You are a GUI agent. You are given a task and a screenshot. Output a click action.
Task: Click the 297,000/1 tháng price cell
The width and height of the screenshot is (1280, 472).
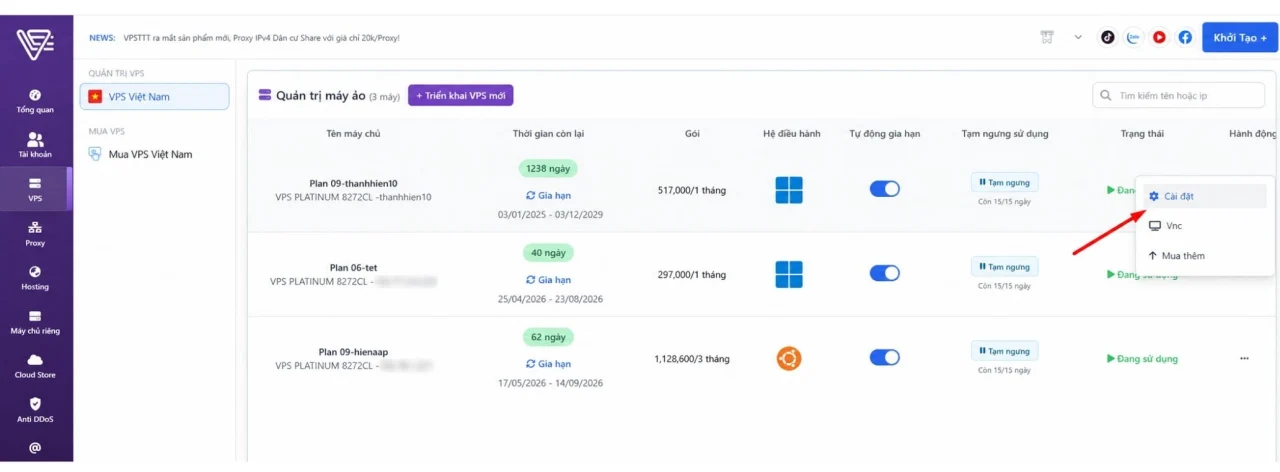[x=692, y=274]
